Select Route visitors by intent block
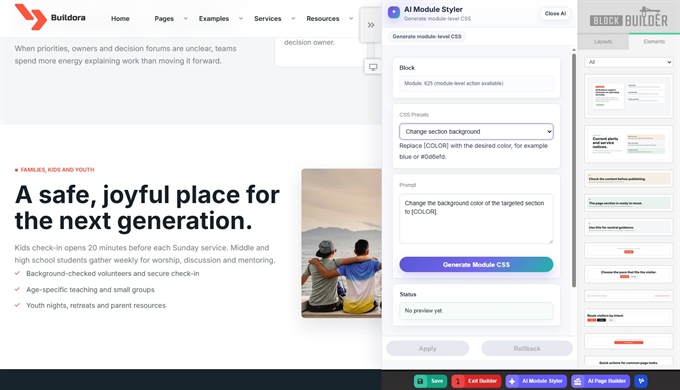The width and height of the screenshot is (680, 390). coord(628,318)
